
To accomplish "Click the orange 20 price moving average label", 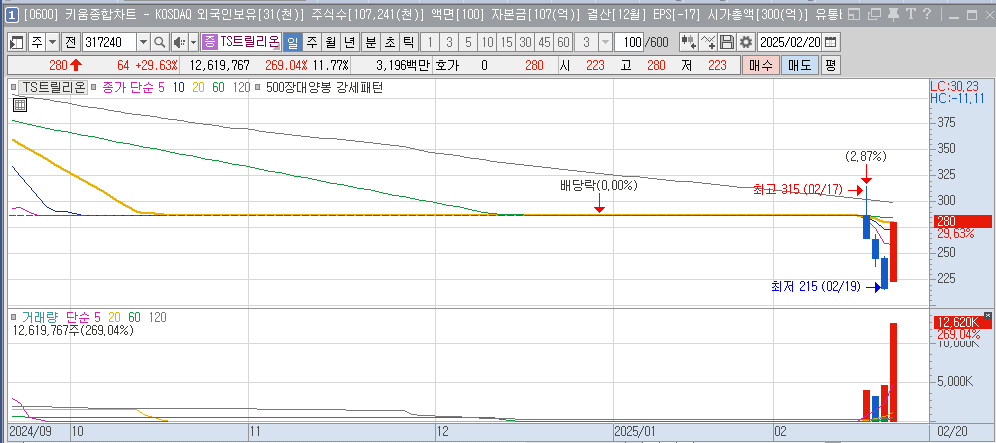I will (198, 88).
